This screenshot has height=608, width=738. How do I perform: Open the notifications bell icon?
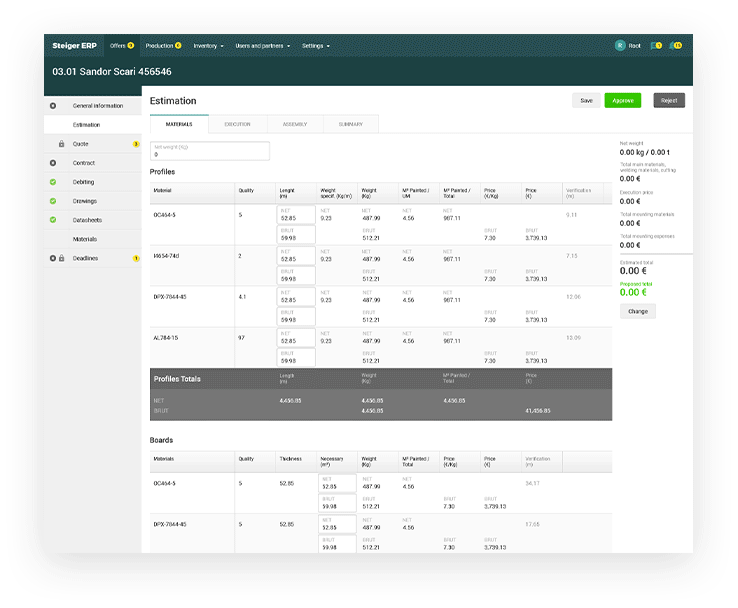tap(675, 46)
